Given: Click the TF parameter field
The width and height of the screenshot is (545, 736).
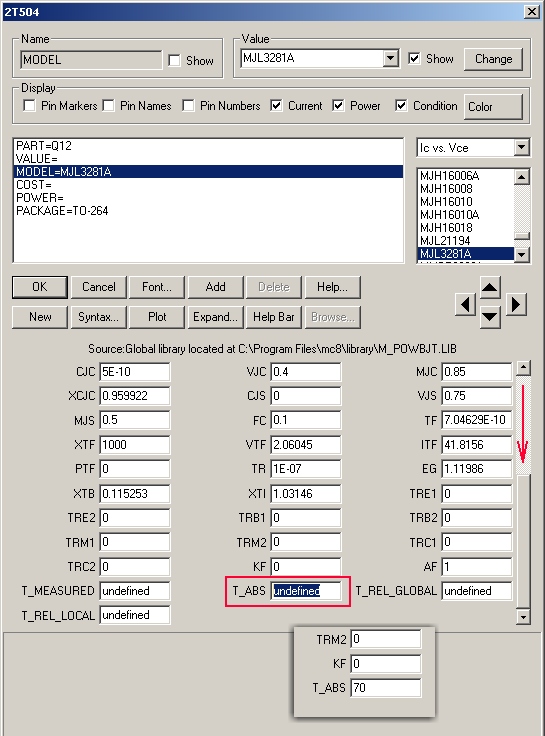Looking at the screenshot, I should (x=476, y=420).
